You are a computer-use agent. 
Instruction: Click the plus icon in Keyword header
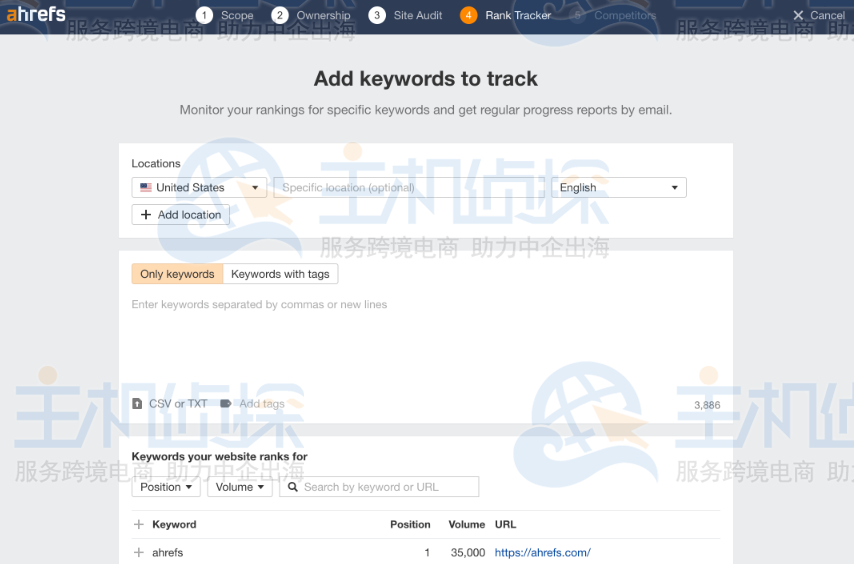(x=139, y=524)
